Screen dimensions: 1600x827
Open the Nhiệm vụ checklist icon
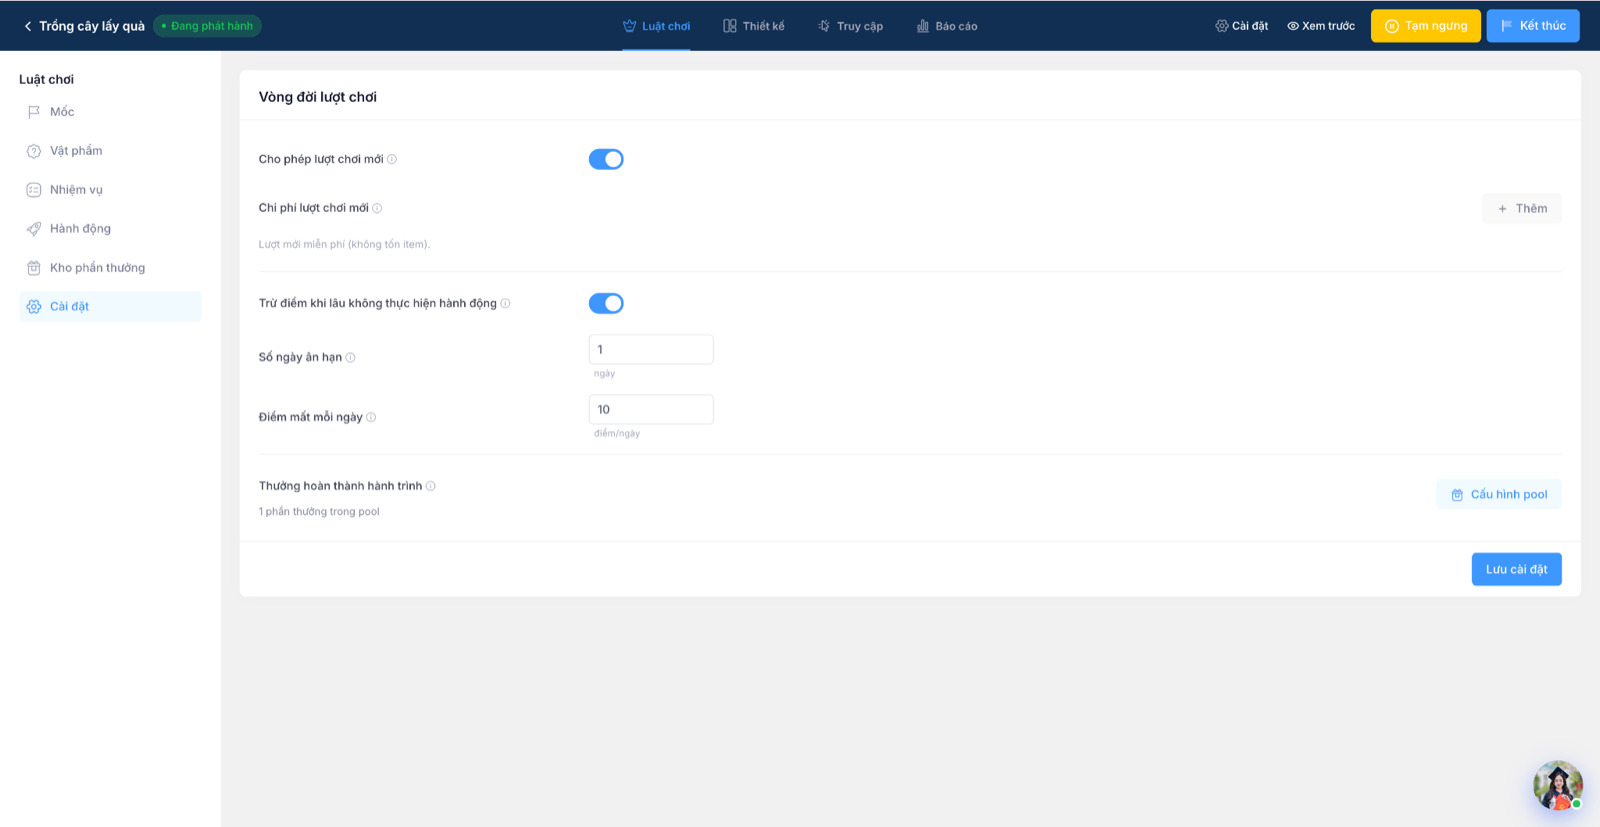(34, 190)
